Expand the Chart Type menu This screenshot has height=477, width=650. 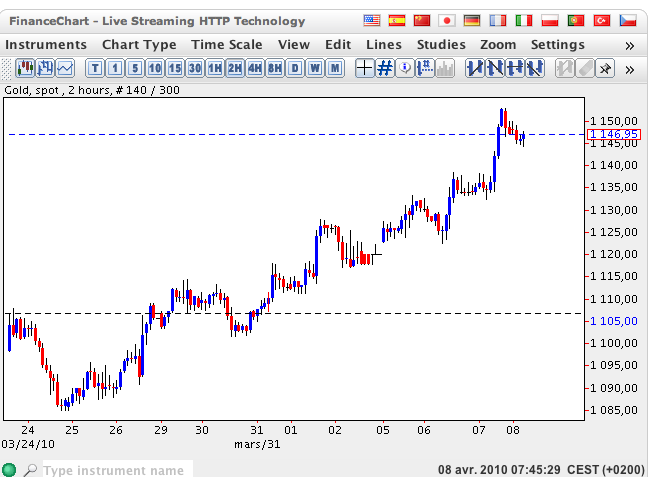click(139, 44)
